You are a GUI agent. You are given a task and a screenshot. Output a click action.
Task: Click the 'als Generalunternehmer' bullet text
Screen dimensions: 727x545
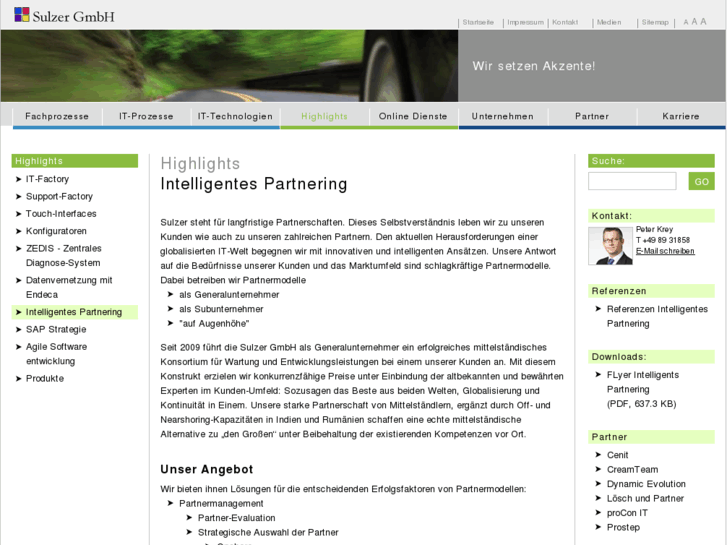[x=229, y=295]
